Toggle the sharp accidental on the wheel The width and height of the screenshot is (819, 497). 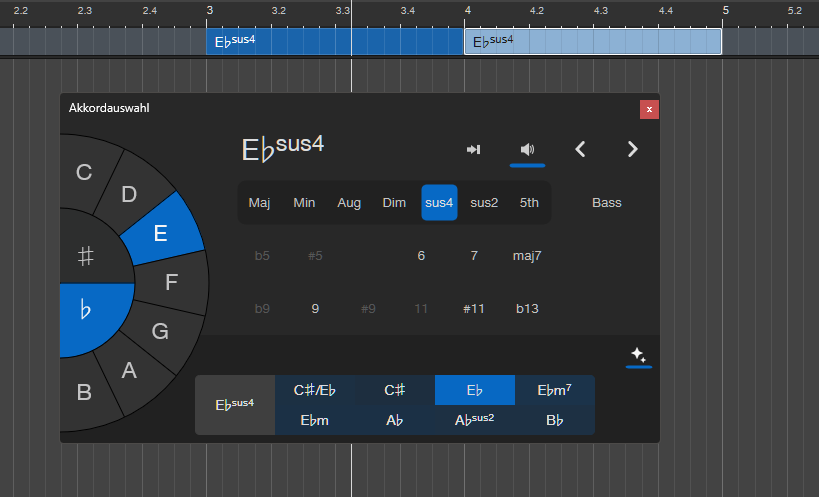point(86,256)
